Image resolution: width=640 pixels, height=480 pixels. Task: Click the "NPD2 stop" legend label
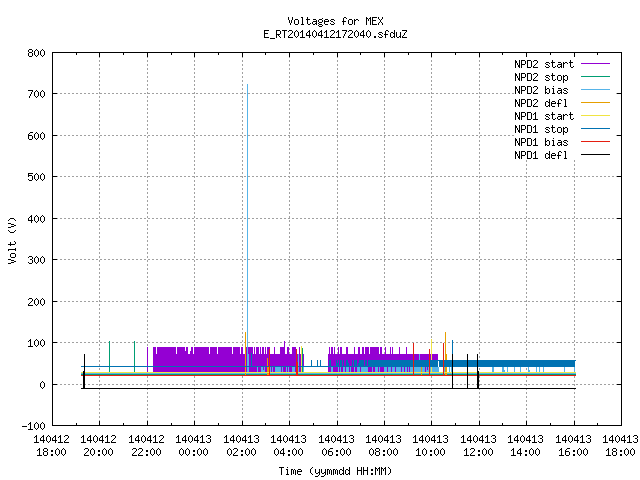(541, 77)
